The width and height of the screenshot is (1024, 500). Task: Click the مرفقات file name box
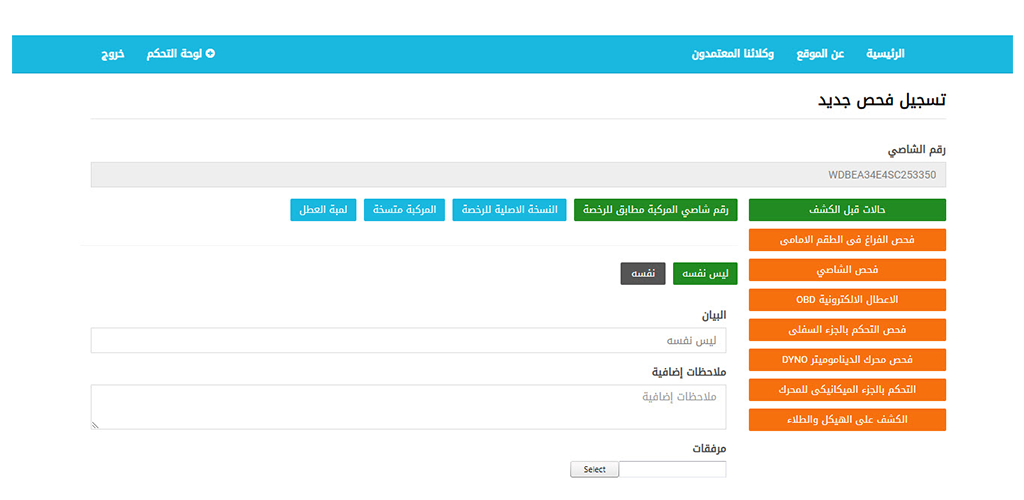tap(673, 469)
